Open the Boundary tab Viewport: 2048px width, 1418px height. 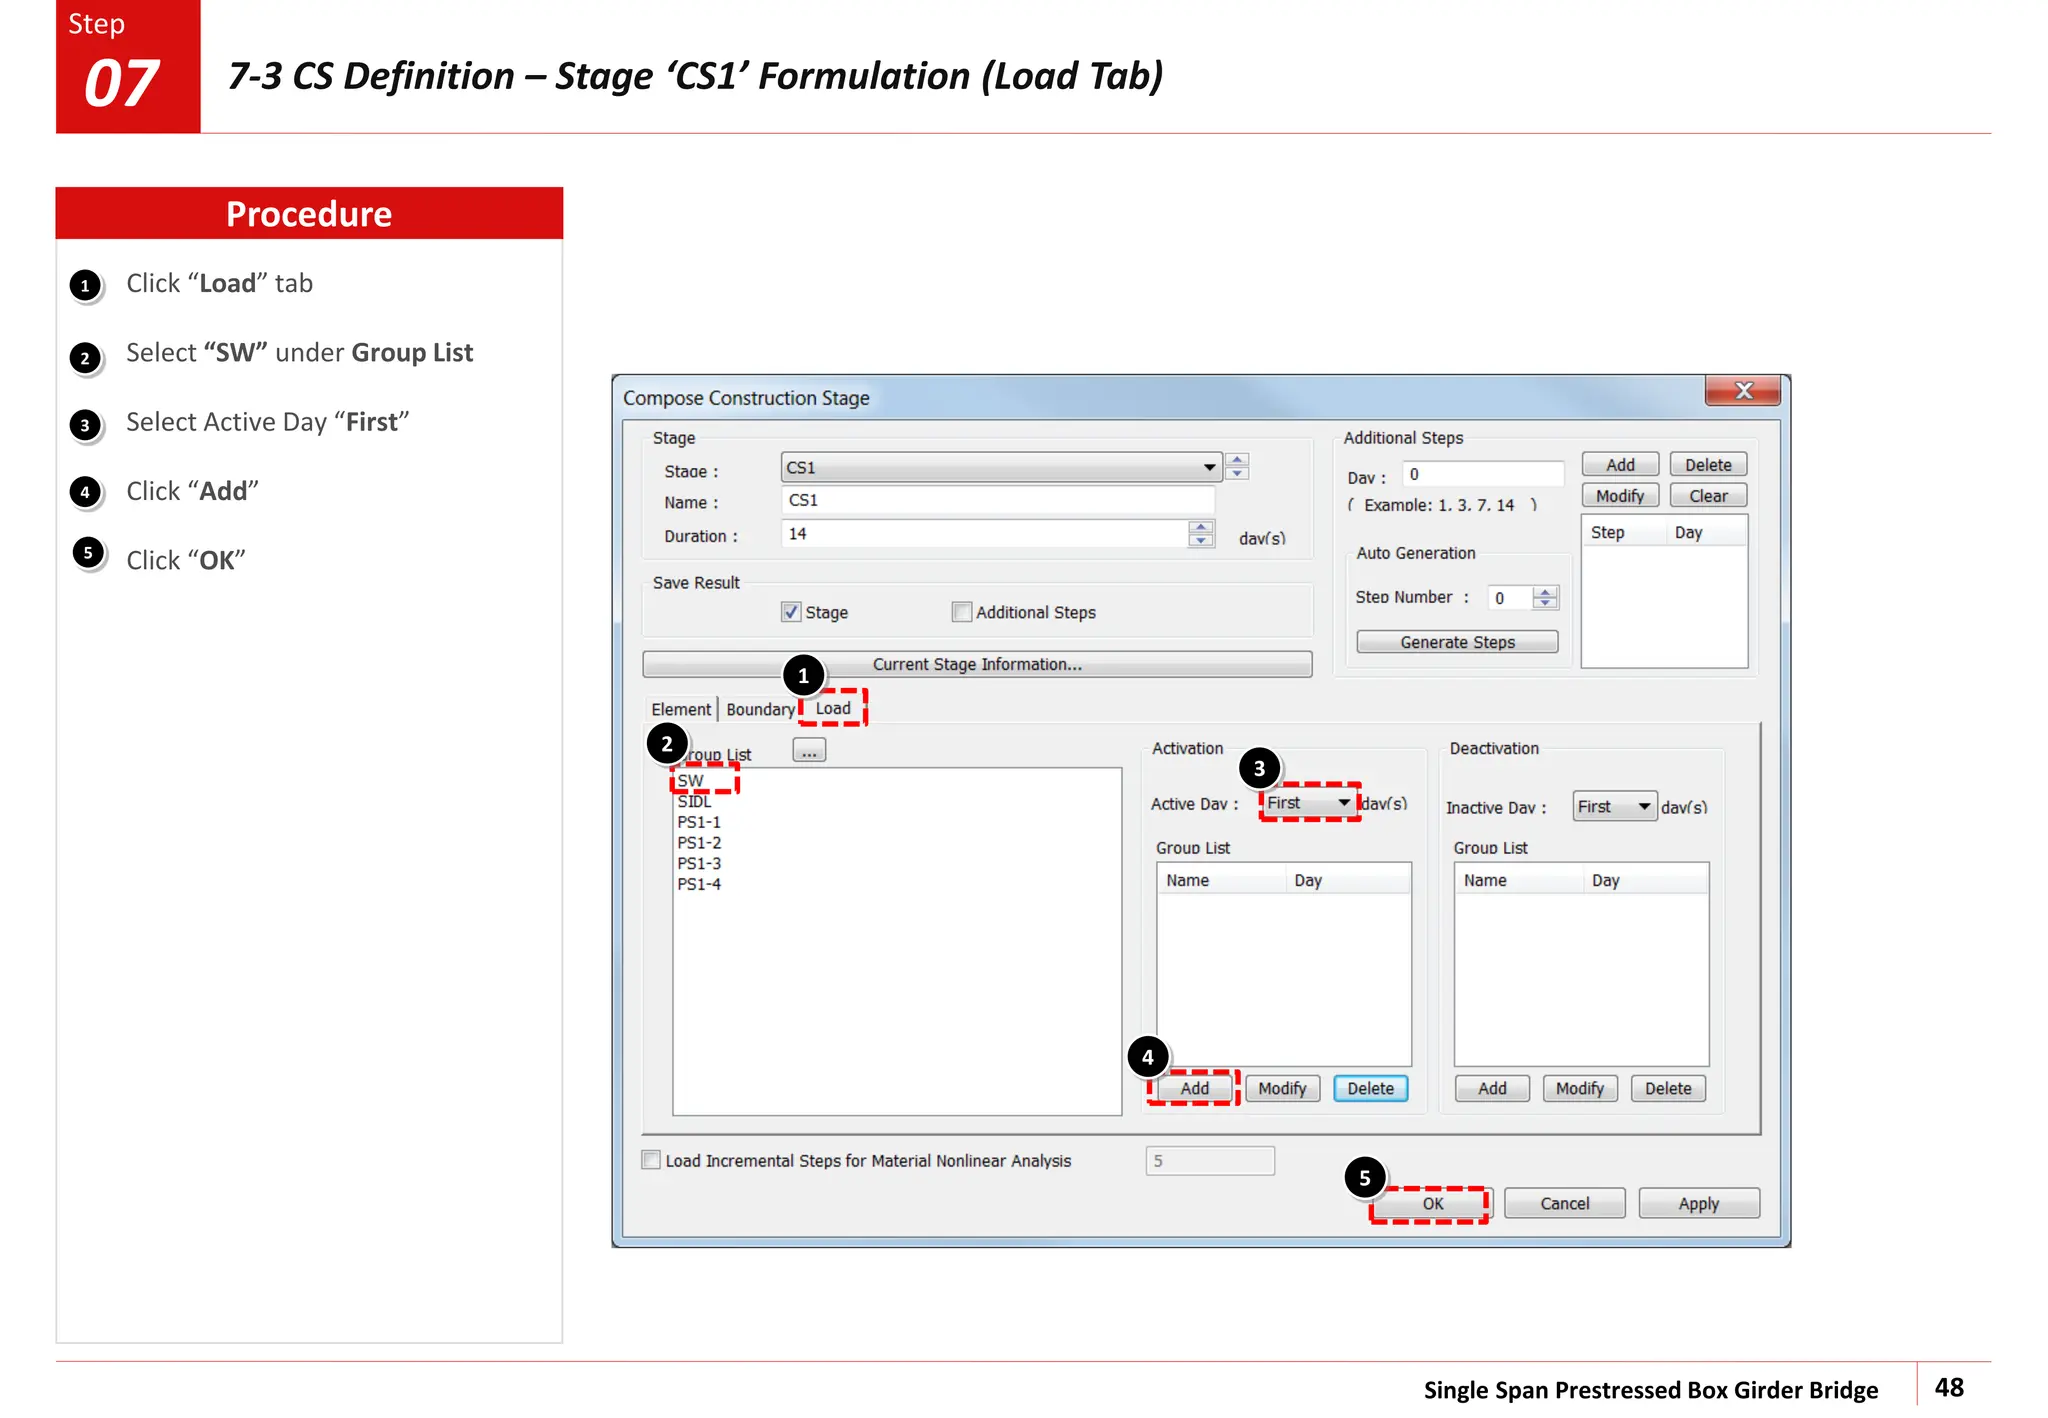(x=759, y=710)
